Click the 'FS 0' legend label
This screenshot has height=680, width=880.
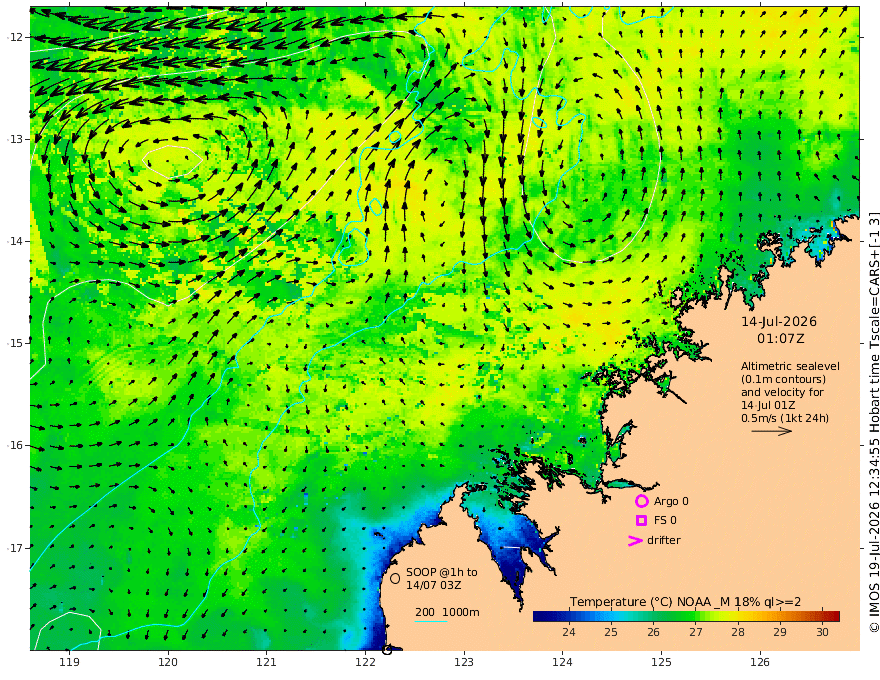(x=665, y=520)
